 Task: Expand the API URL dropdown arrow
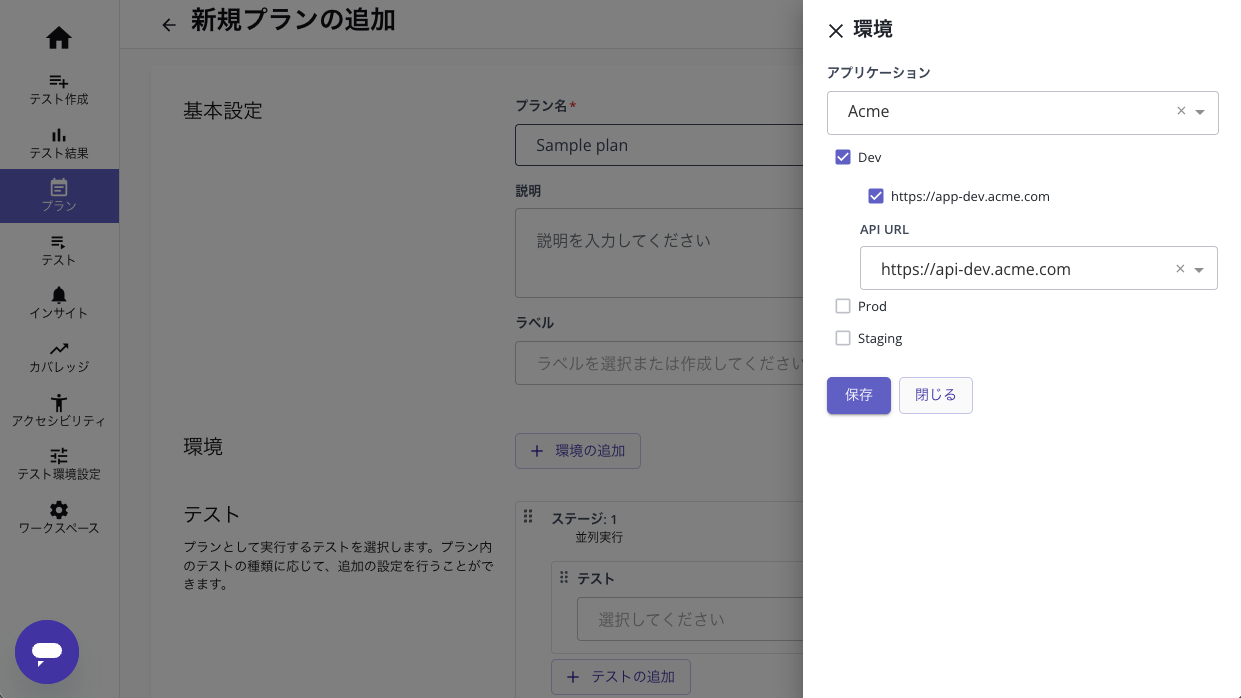[1199, 270]
